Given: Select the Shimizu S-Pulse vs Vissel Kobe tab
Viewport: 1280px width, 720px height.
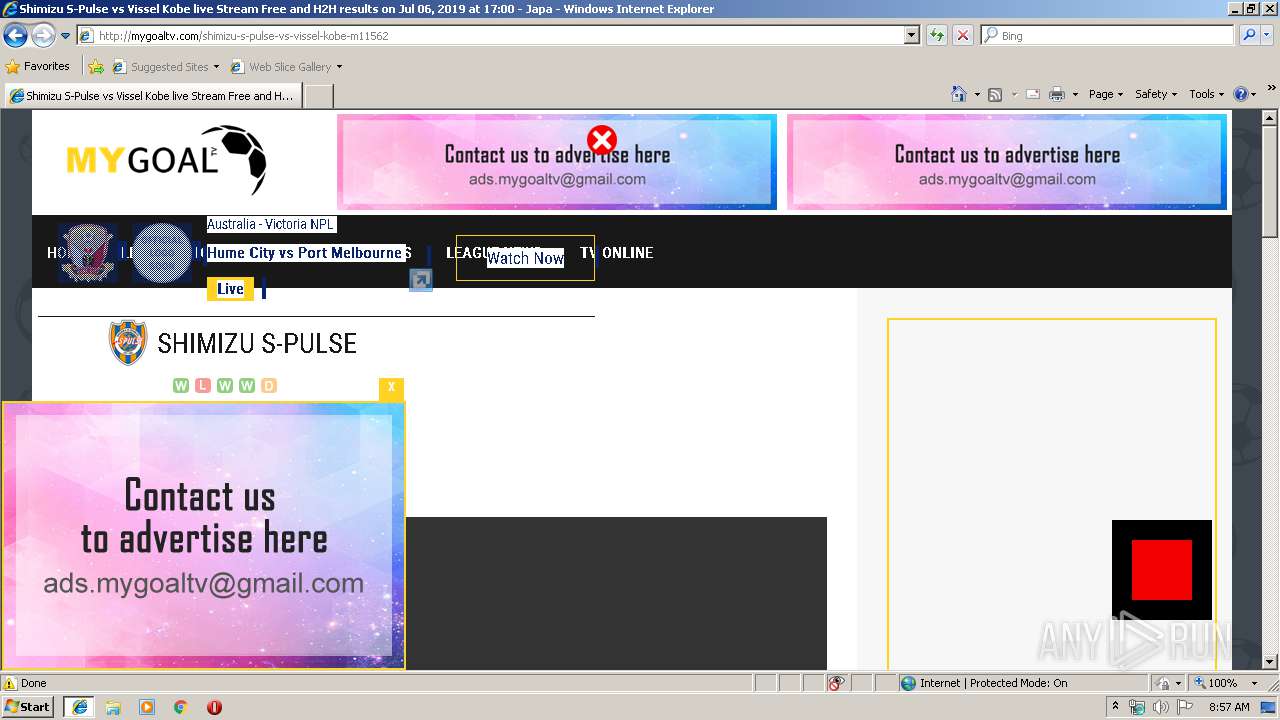Looking at the screenshot, I should click(x=151, y=96).
